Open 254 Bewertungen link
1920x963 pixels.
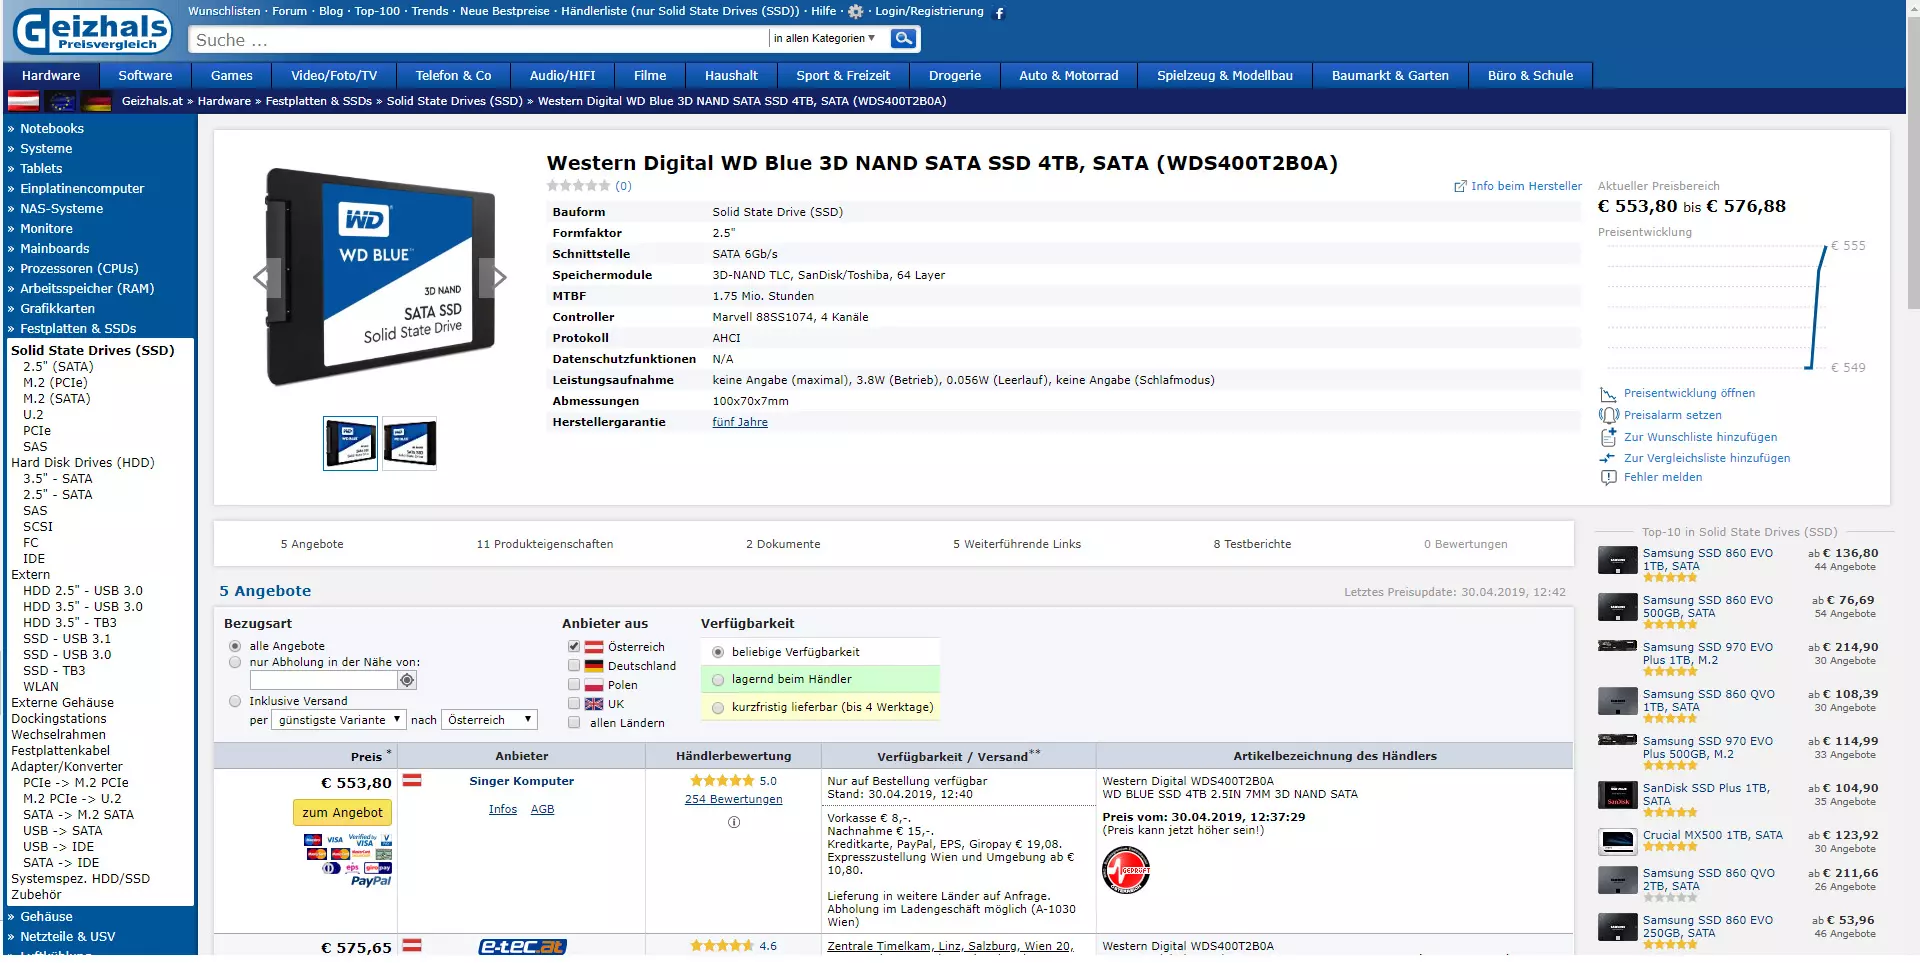734,800
